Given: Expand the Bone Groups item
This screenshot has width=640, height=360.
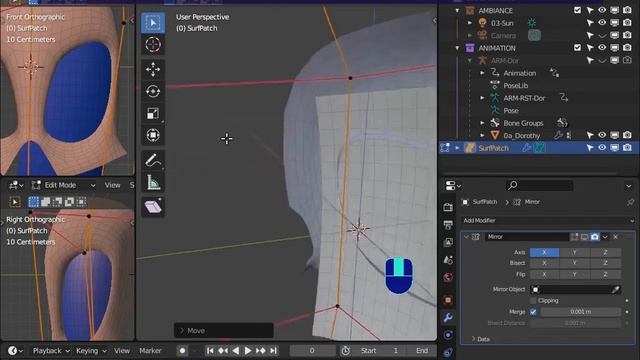Looking at the screenshot, I should (482, 123).
